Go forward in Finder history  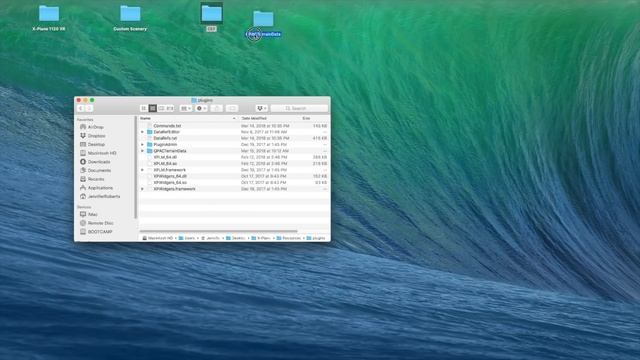click(89, 108)
